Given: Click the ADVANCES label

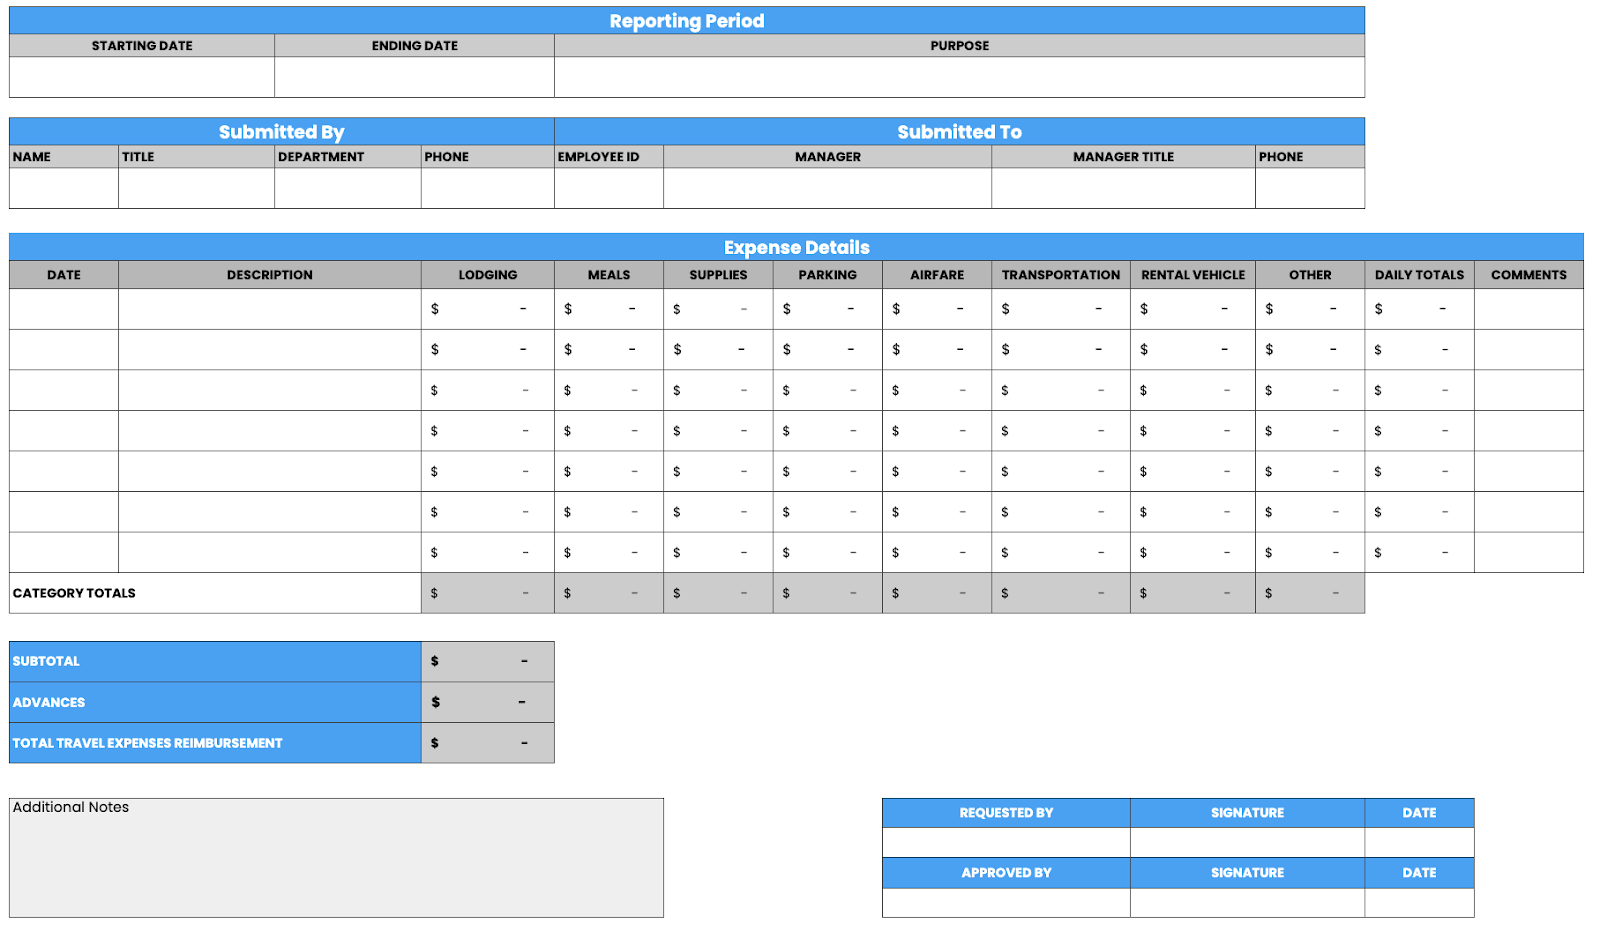Looking at the screenshot, I should point(49,702).
